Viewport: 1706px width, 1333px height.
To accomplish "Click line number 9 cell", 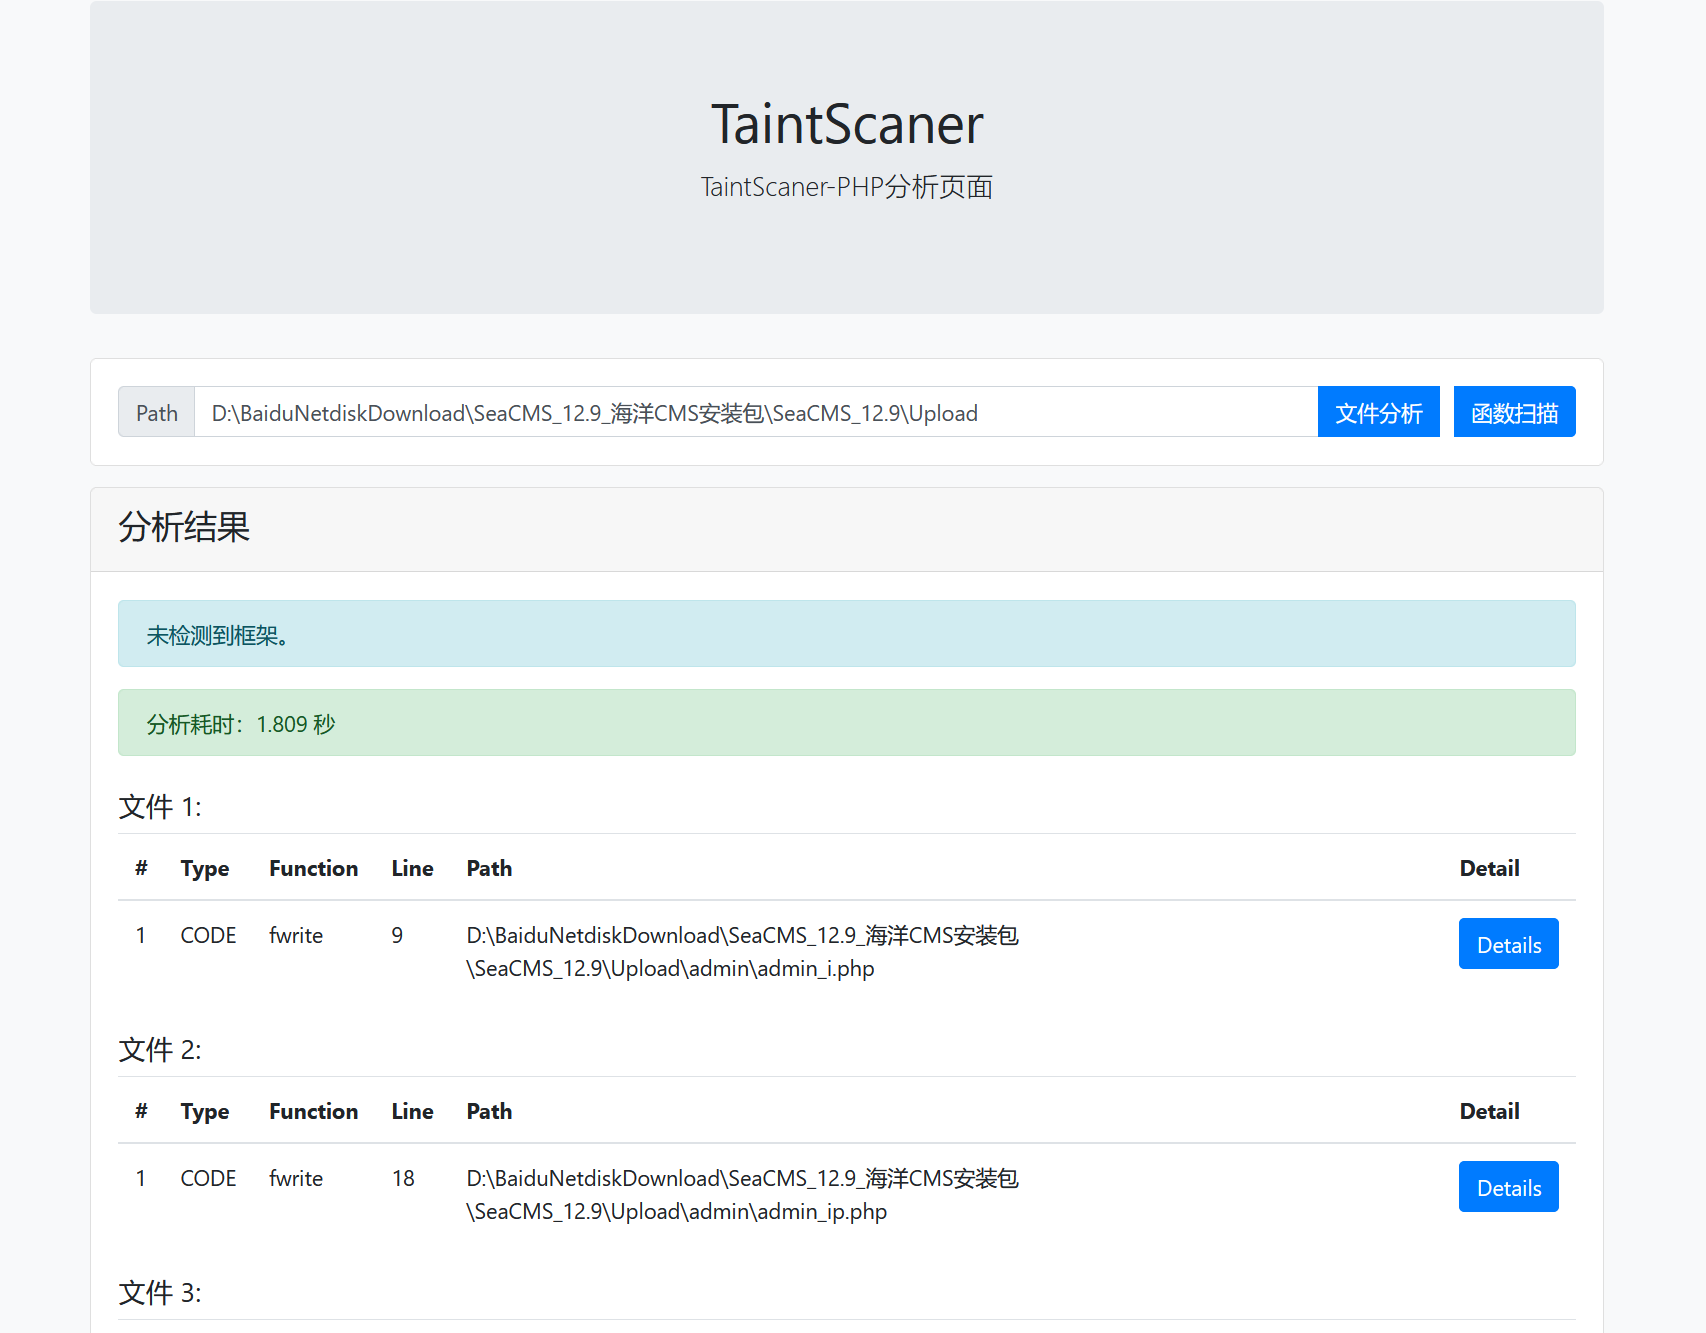I will (397, 935).
